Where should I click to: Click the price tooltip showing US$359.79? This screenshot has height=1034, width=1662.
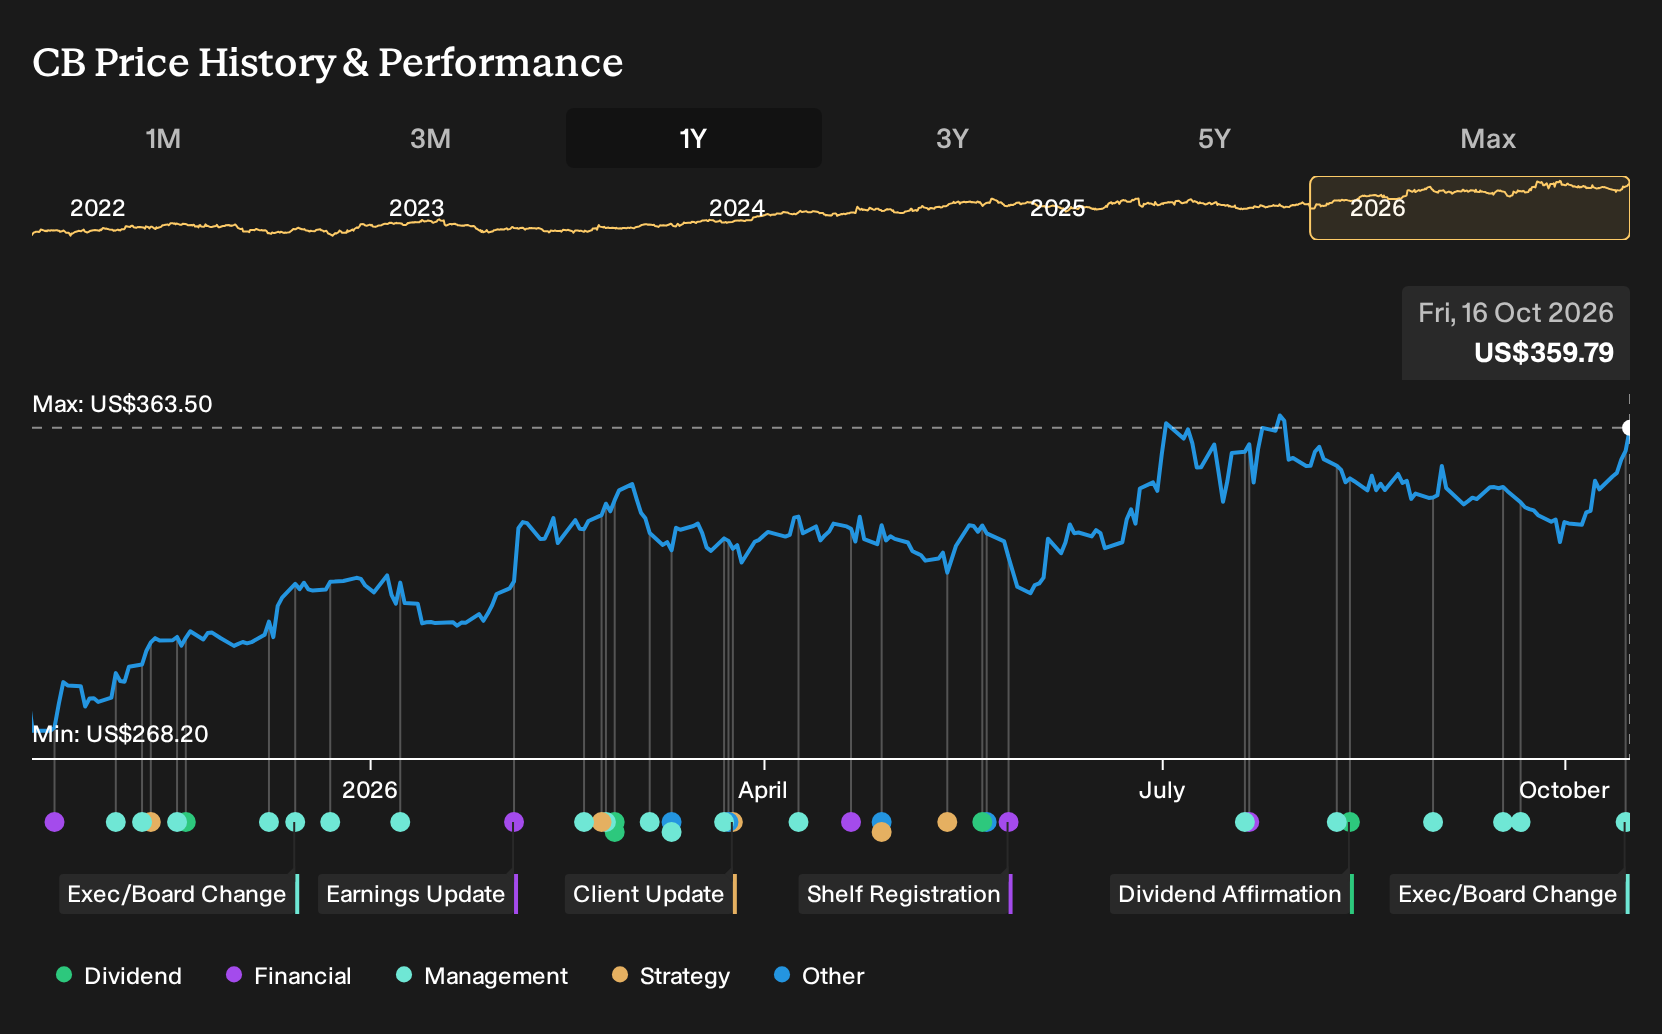[1516, 333]
